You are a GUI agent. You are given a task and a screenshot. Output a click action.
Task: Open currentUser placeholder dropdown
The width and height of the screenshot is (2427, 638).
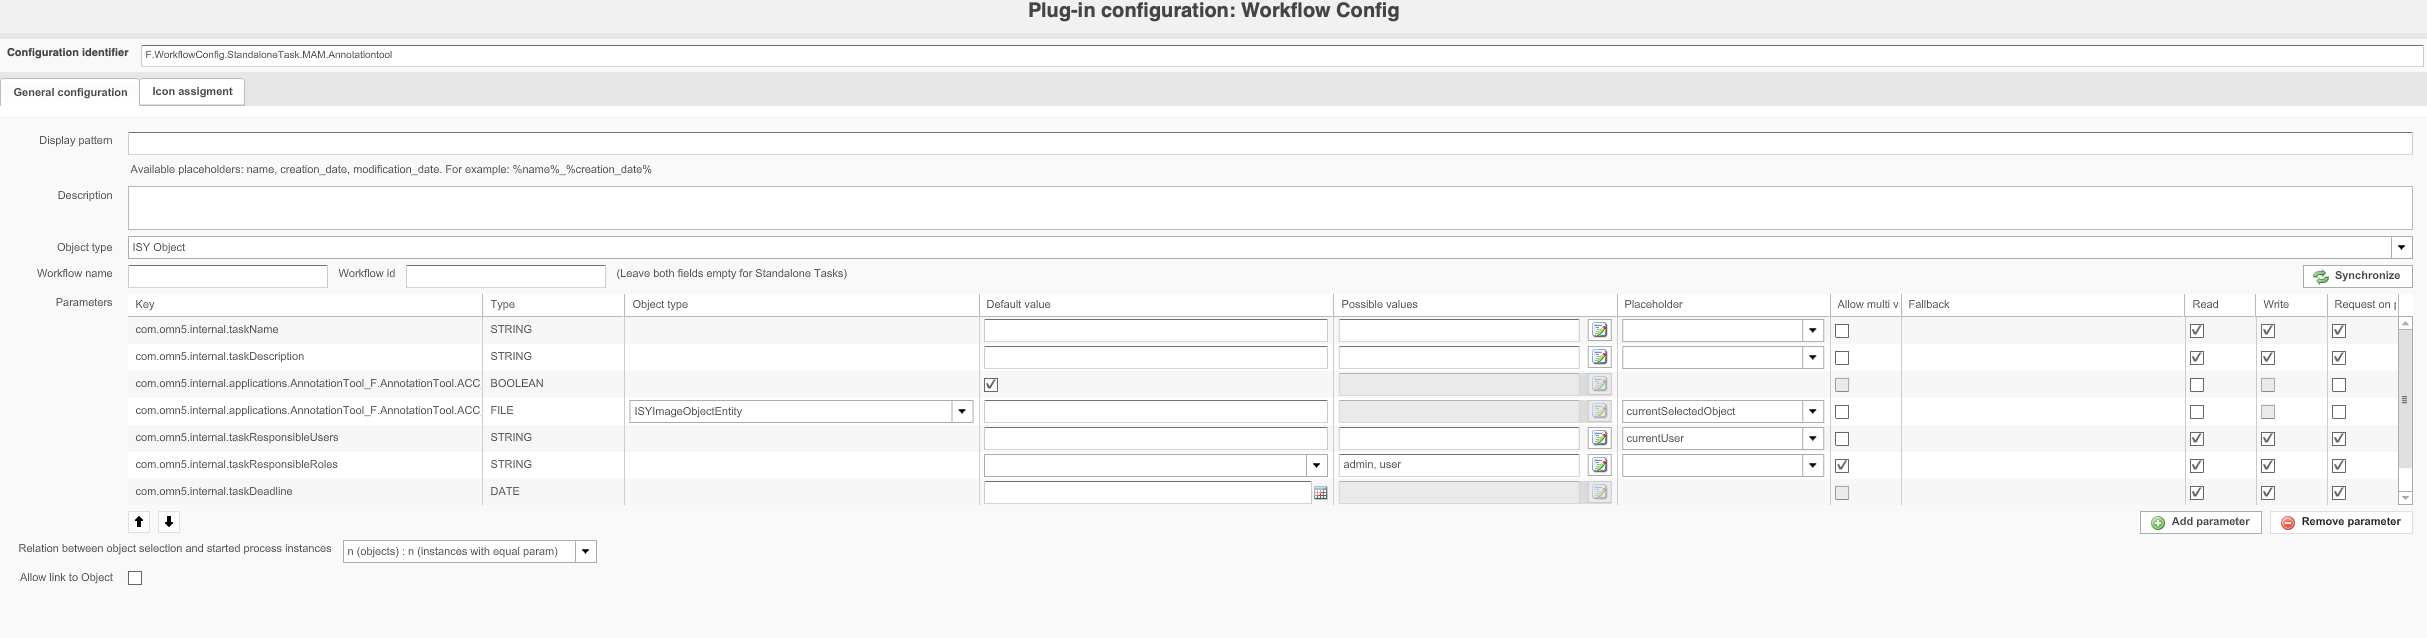coord(1812,438)
